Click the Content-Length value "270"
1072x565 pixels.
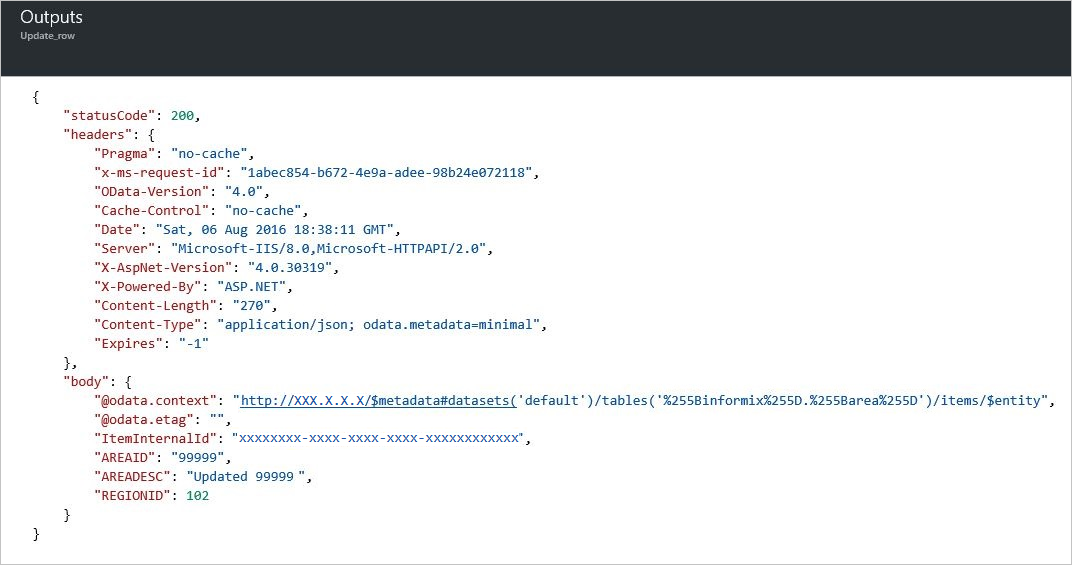coord(252,306)
